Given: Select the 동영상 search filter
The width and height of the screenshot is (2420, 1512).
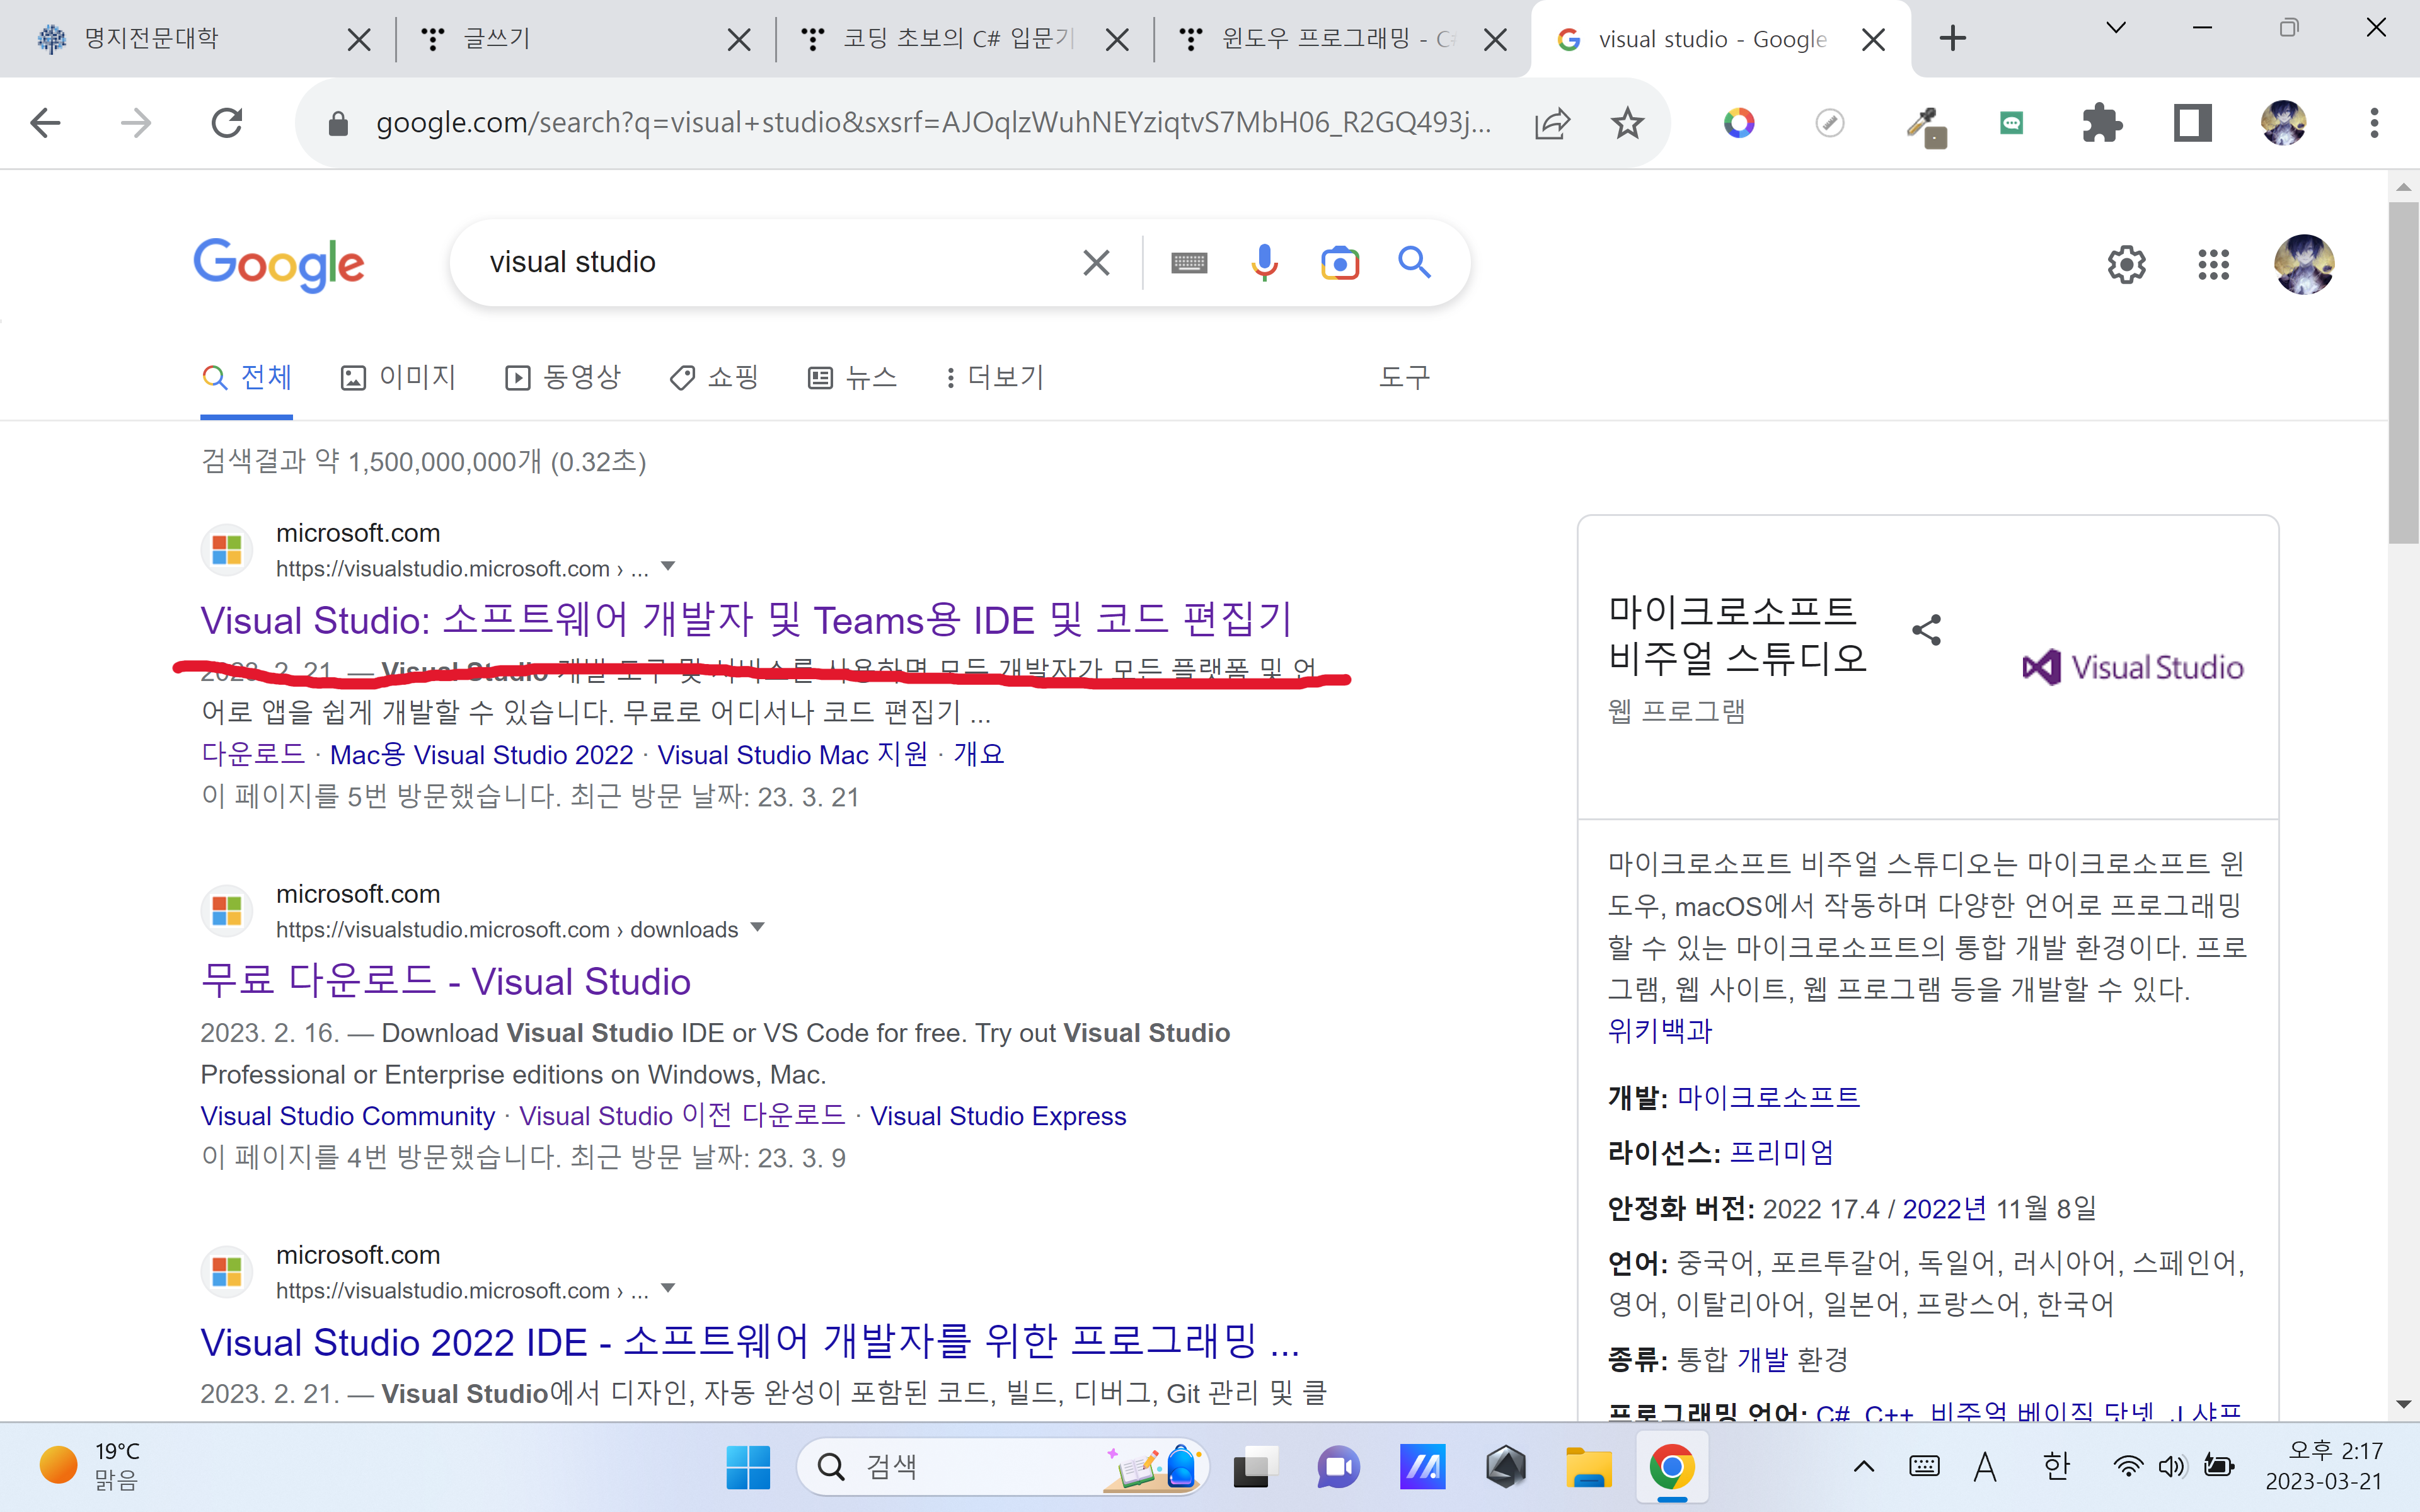Looking at the screenshot, I should [x=563, y=378].
